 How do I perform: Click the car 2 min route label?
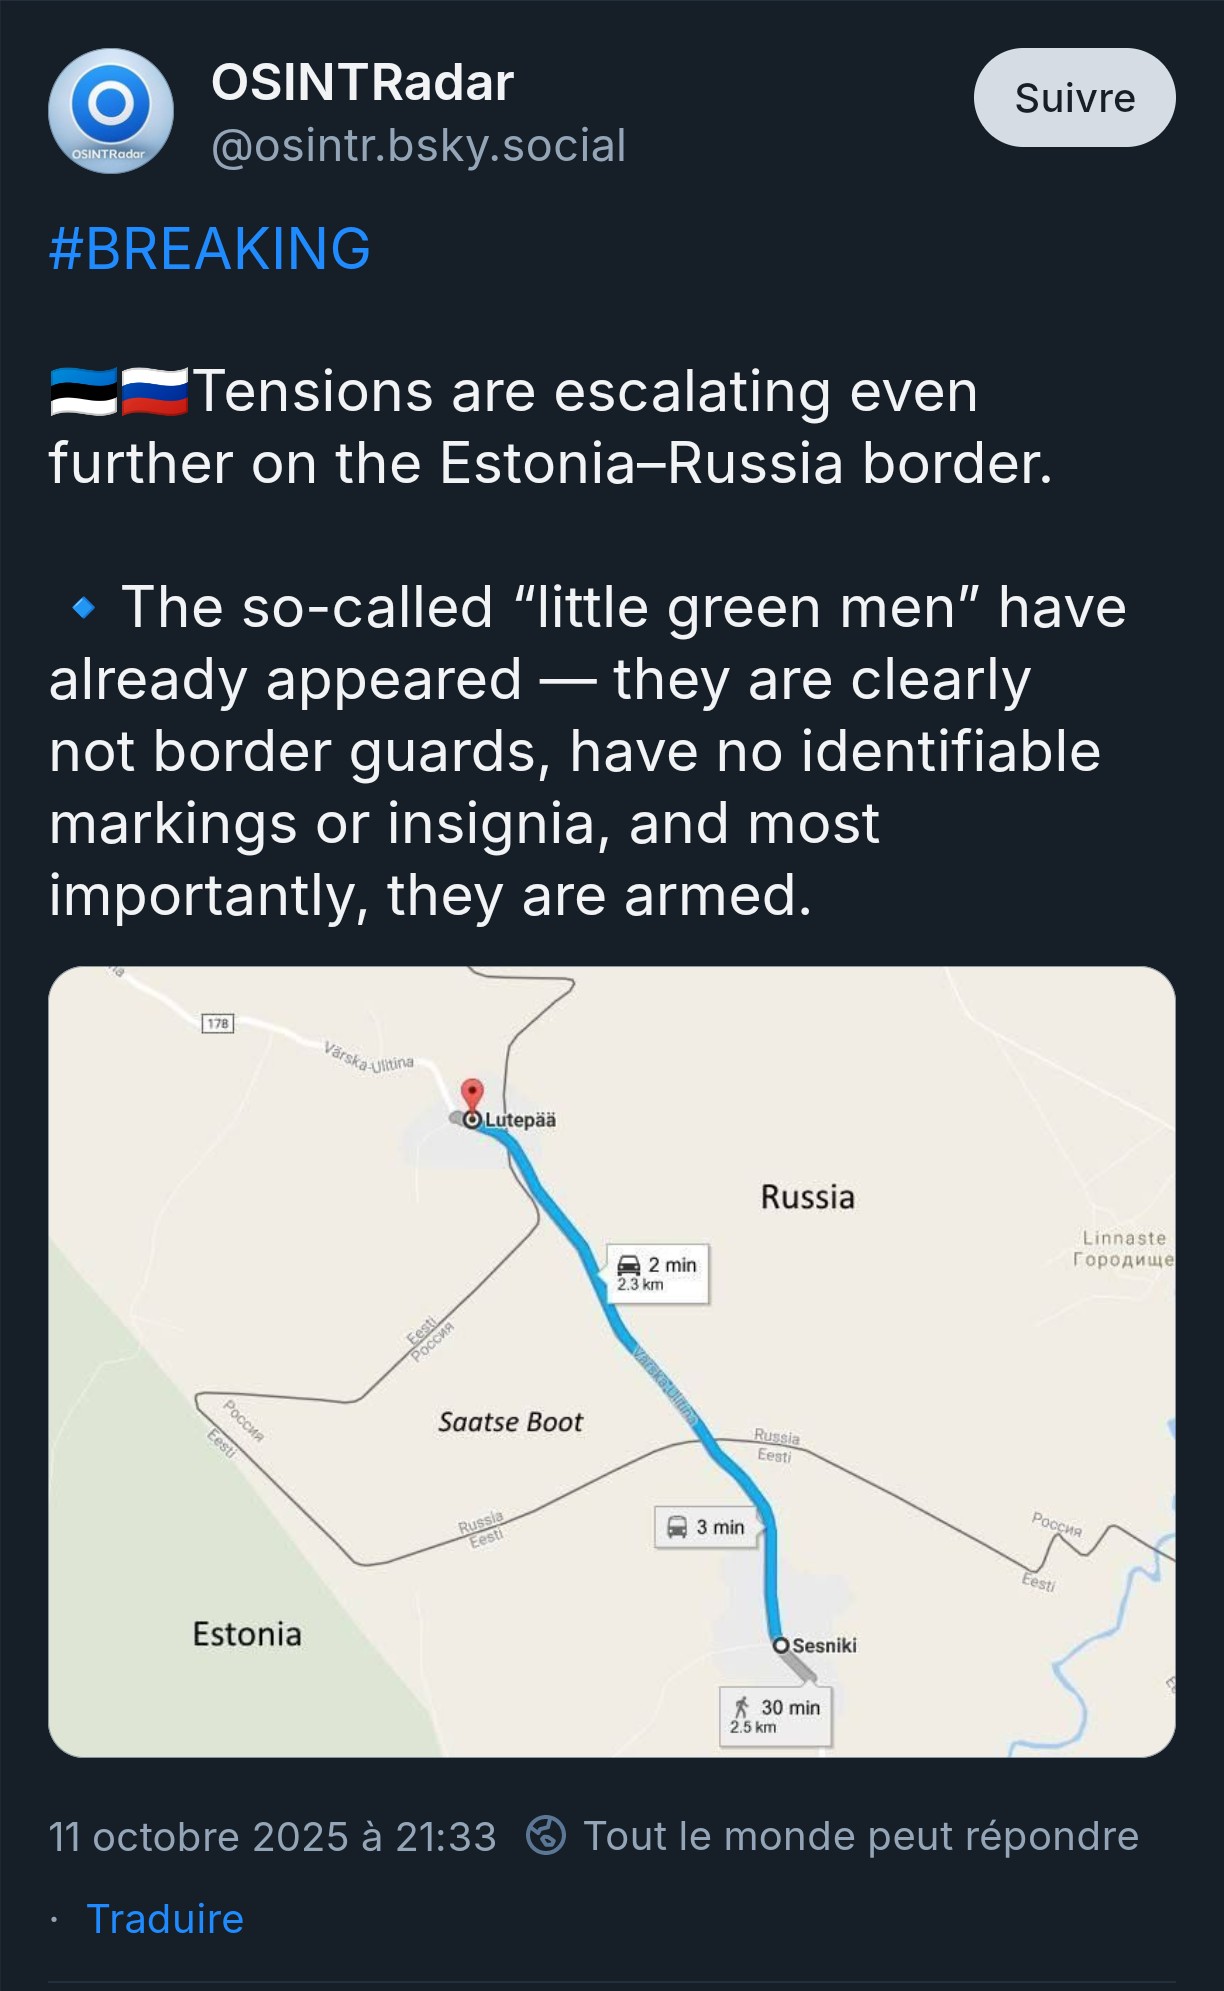click(658, 1273)
